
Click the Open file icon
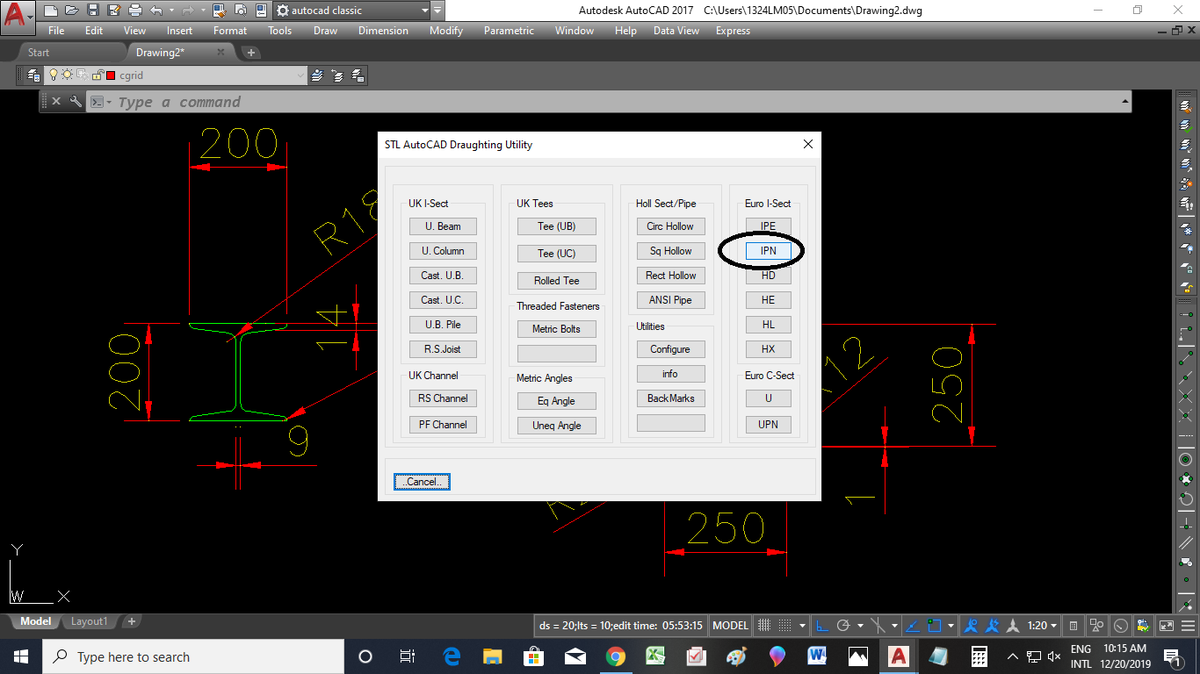coord(71,10)
